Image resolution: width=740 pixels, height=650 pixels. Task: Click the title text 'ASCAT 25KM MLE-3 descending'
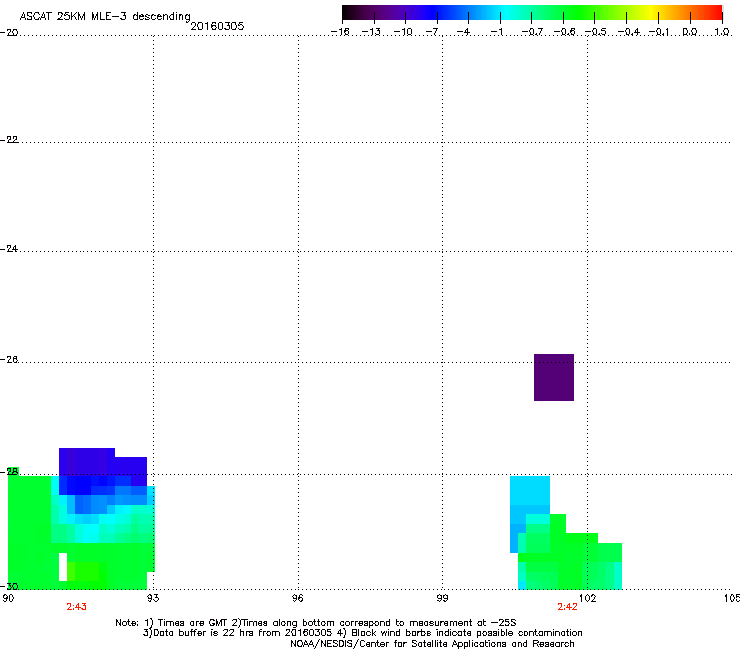point(105,17)
